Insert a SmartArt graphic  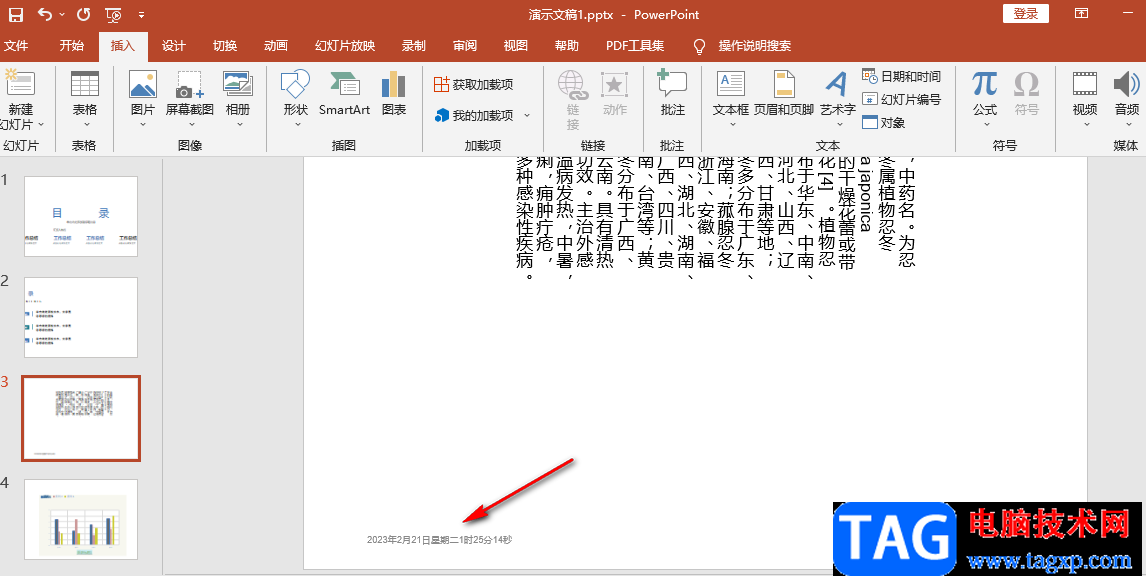344,93
